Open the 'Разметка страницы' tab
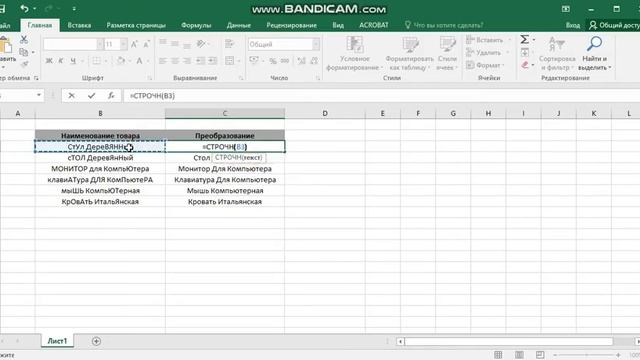The height and width of the screenshot is (360, 640). pos(136,25)
